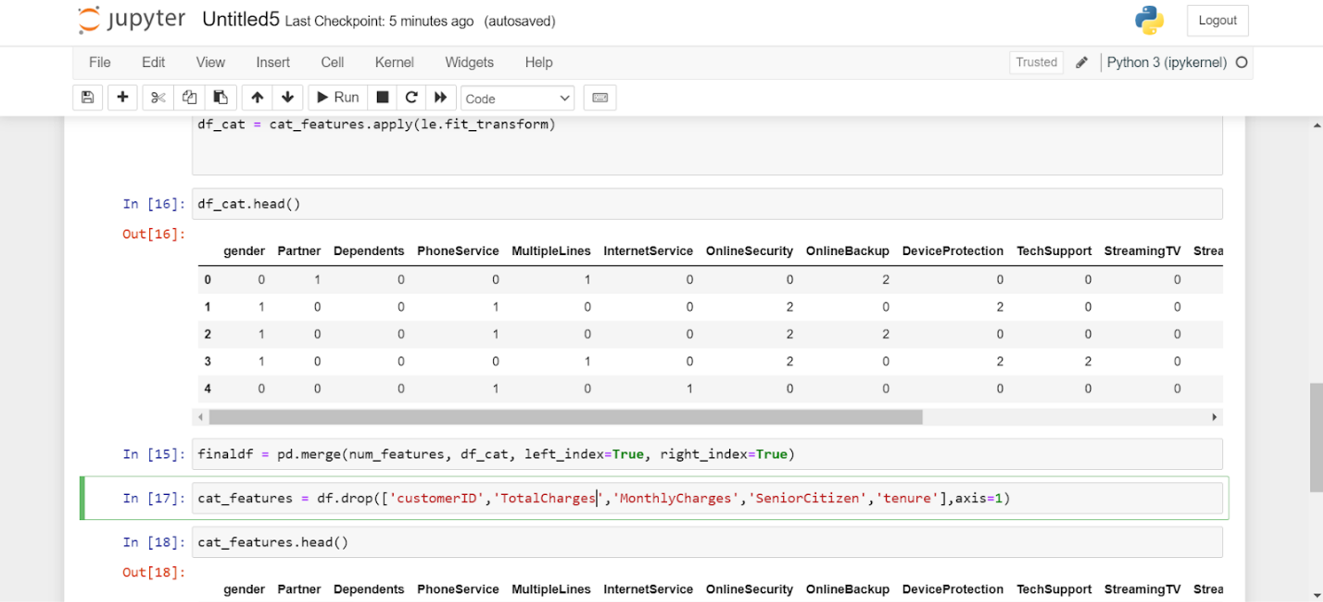The height and width of the screenshot is (602, 1323).
Task: Click the save and checkpoint icon
Action: pyautogui.click(x=88, y=97)
